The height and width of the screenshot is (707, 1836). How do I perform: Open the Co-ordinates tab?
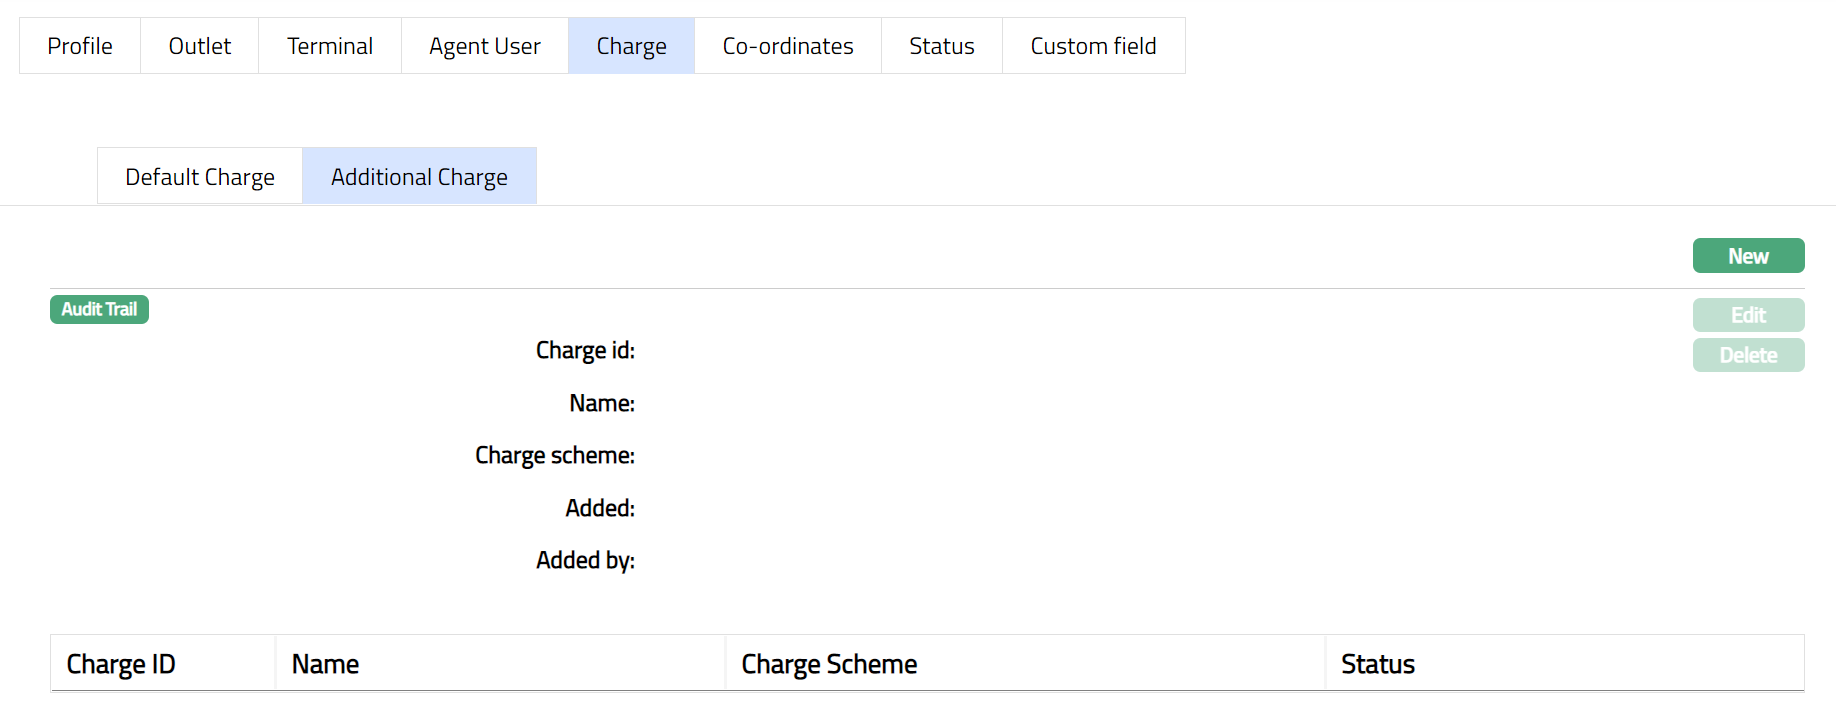click(x=788, y=46)
